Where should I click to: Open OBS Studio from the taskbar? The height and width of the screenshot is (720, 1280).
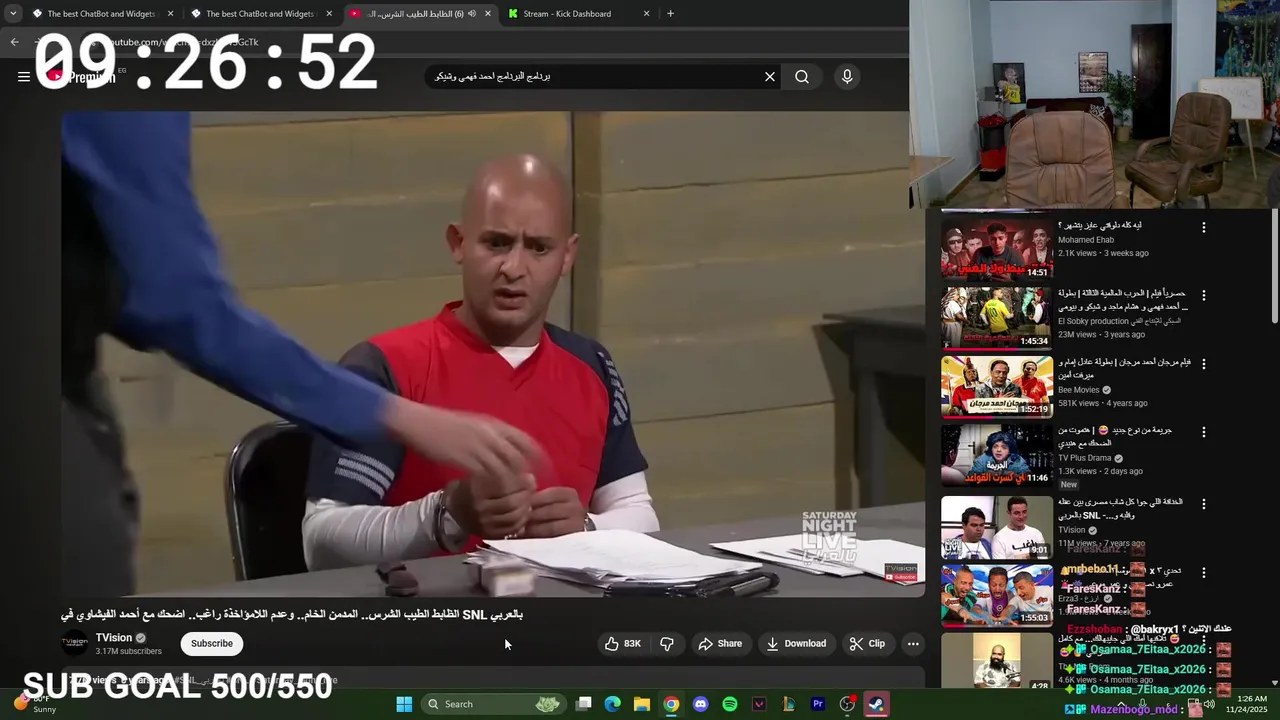coord(847,704)
